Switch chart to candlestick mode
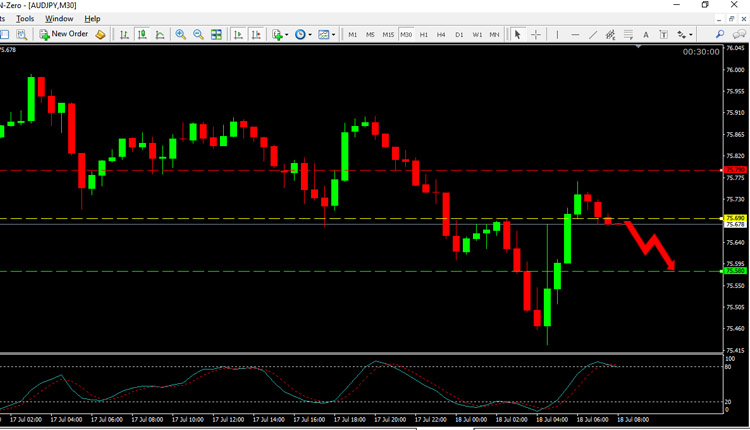The width and height of the screenshot is (750, 430). [142, 34]
